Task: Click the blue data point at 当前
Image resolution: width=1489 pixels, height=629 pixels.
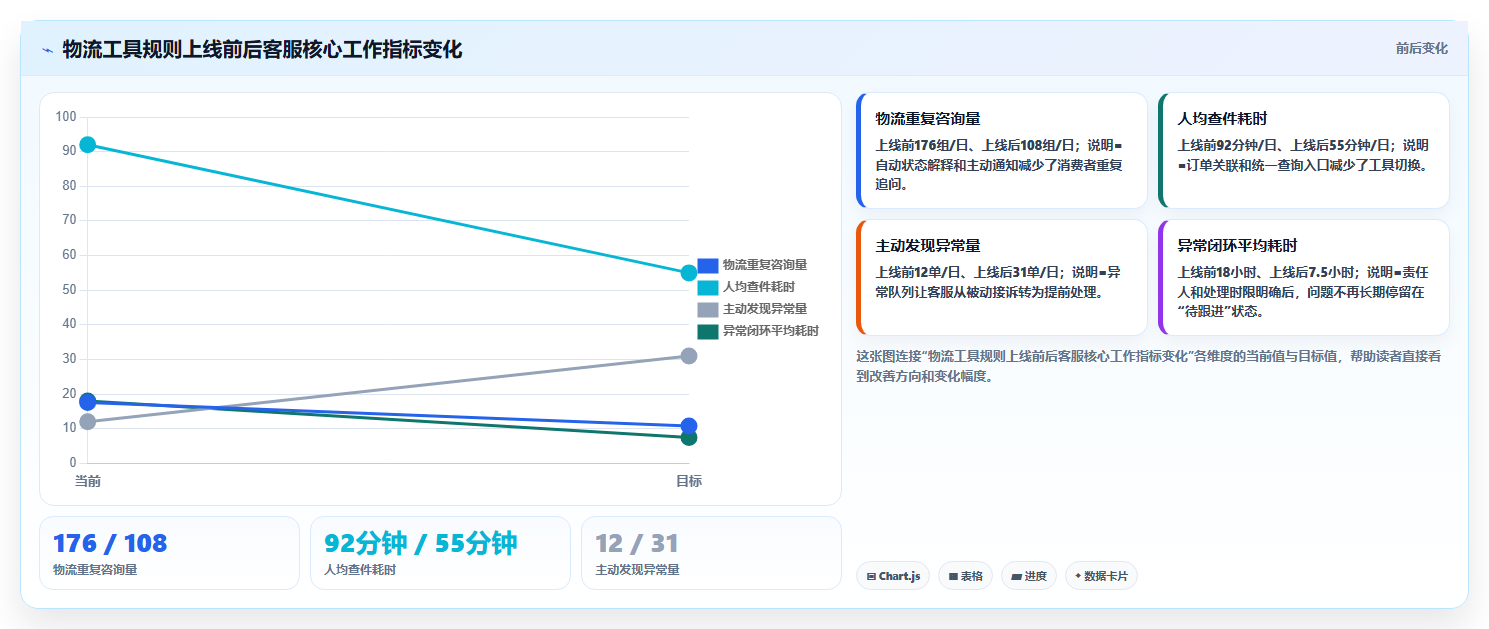Action: click(88, 401)
